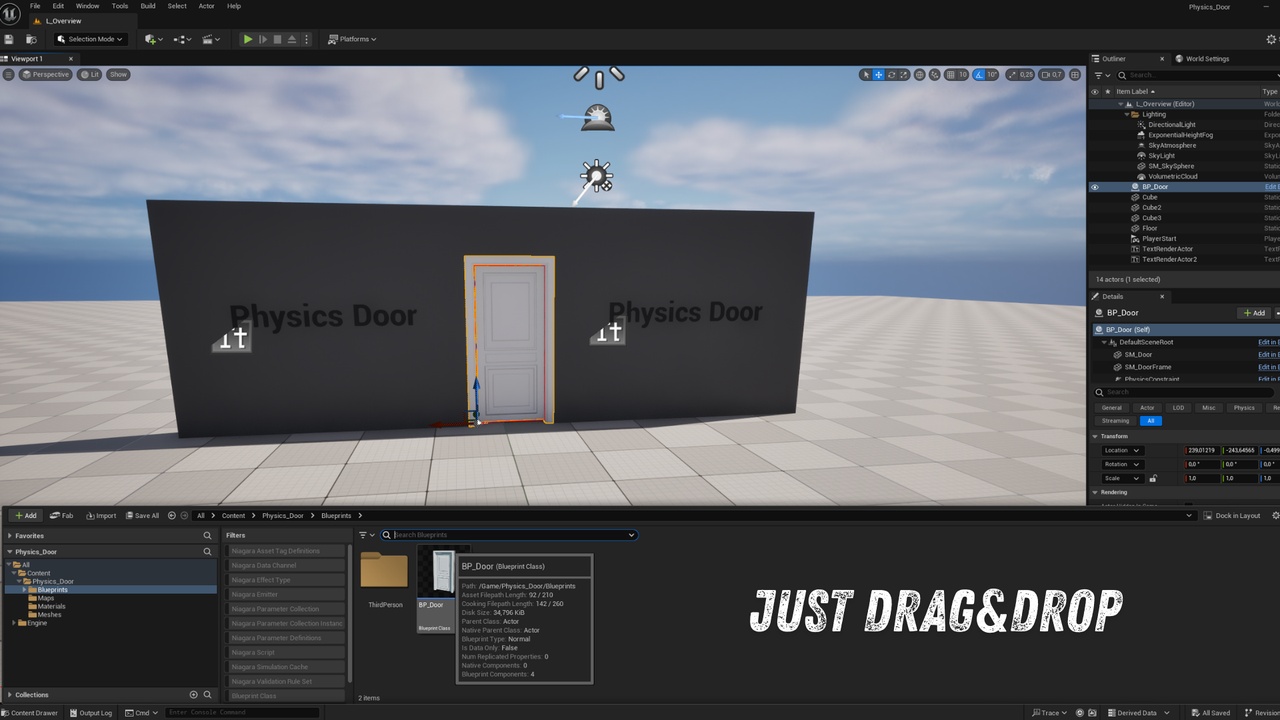Image resolution: width=1280 pixels, height=720 pixels.
Task: Click Dock in Layout button
Action: (1232, 515)
